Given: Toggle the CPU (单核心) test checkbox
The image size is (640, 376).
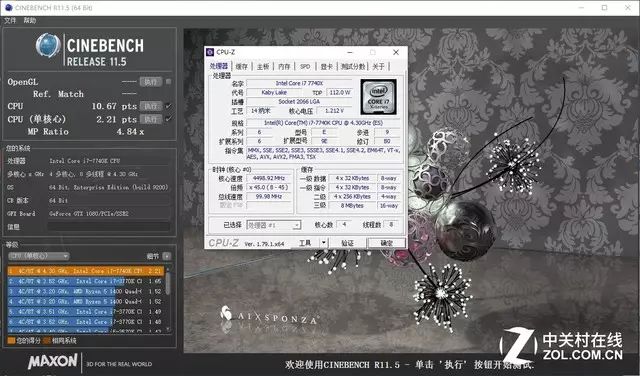Looking at the screenshot, I should (x=168, y=119).
